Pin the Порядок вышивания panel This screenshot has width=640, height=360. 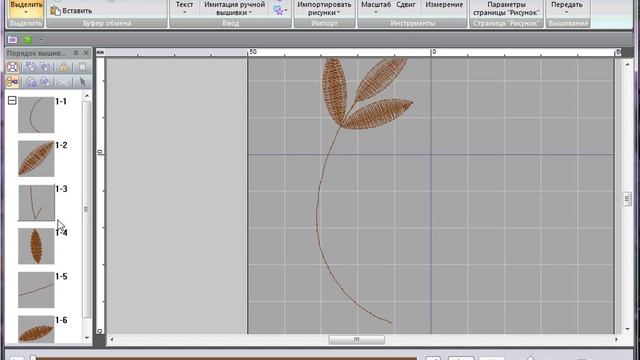76,53
